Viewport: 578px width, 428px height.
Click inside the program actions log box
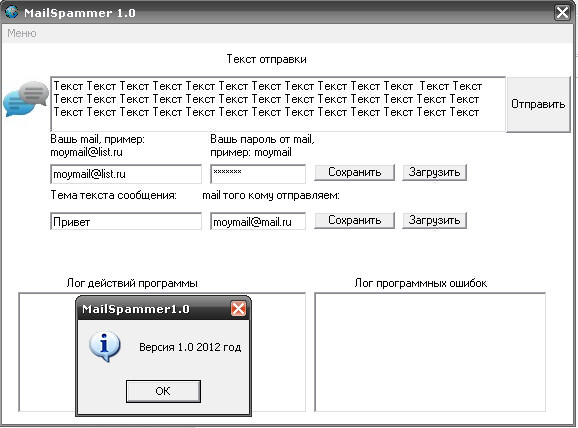tap(278, 352)
